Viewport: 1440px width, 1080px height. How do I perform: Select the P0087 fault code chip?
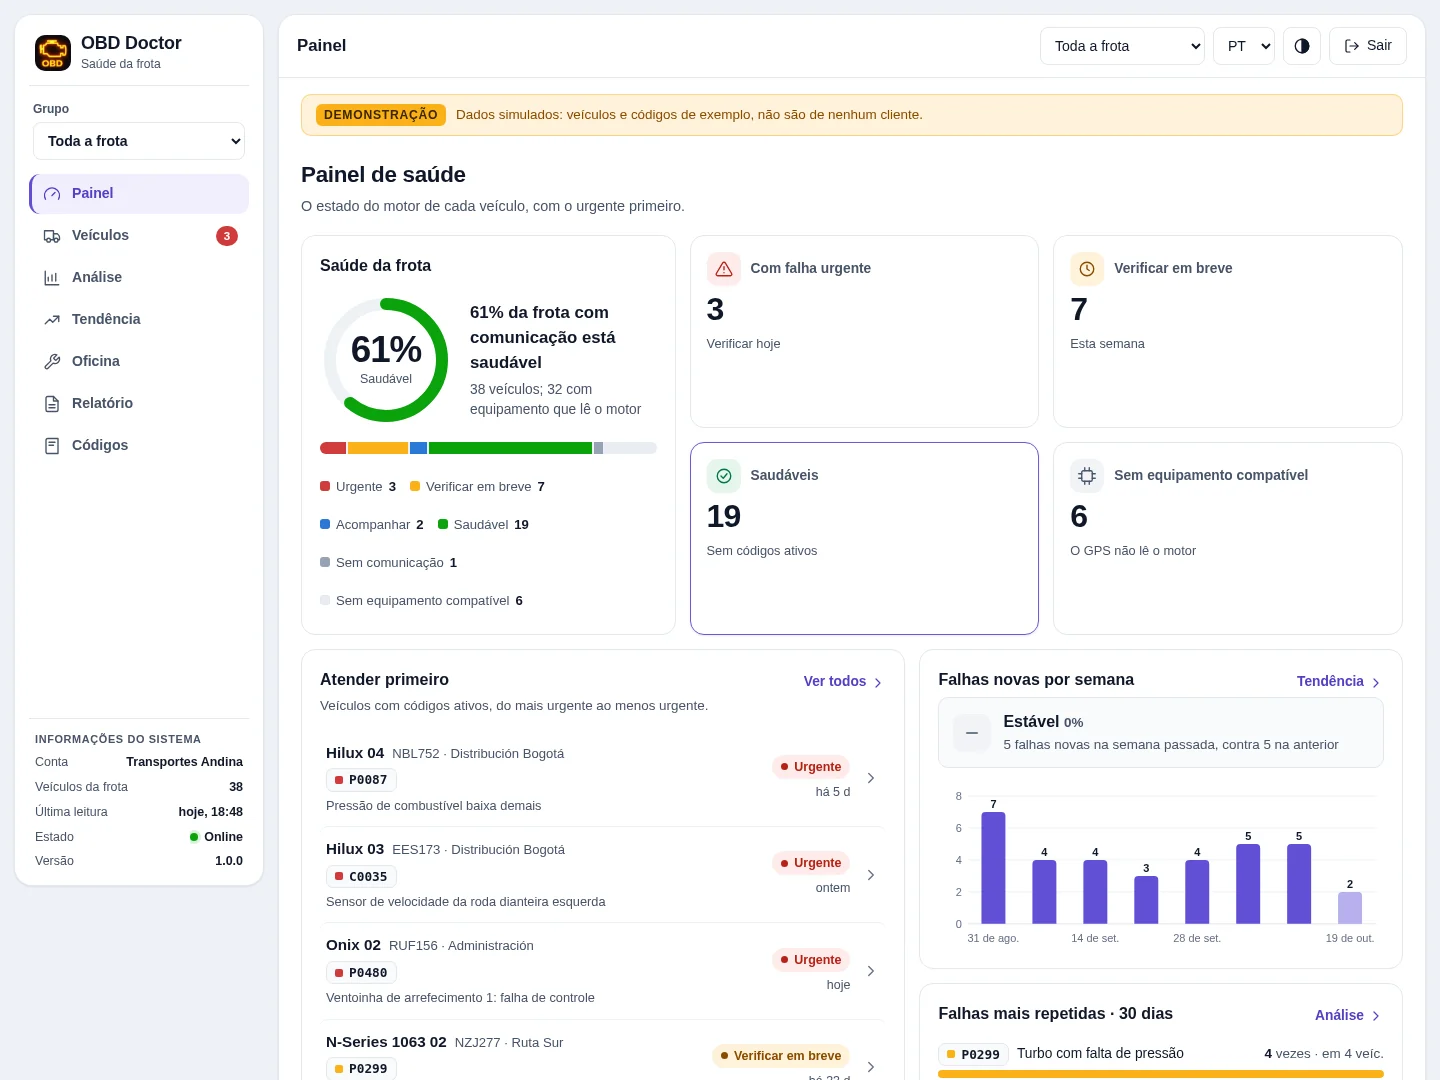click(361, 780)
